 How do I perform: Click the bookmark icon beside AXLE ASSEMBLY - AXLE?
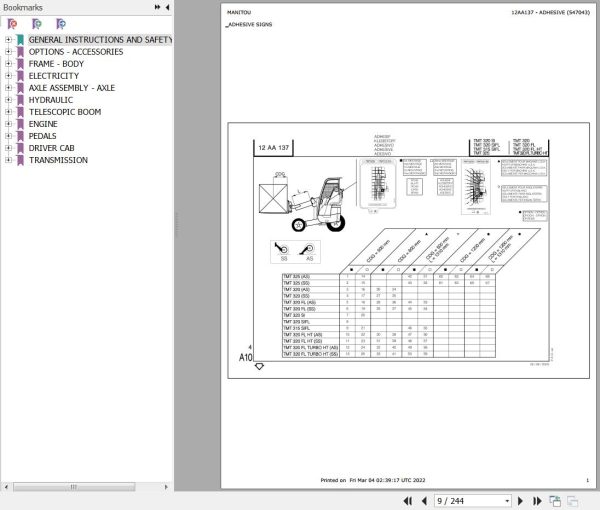tap(20, 88)
